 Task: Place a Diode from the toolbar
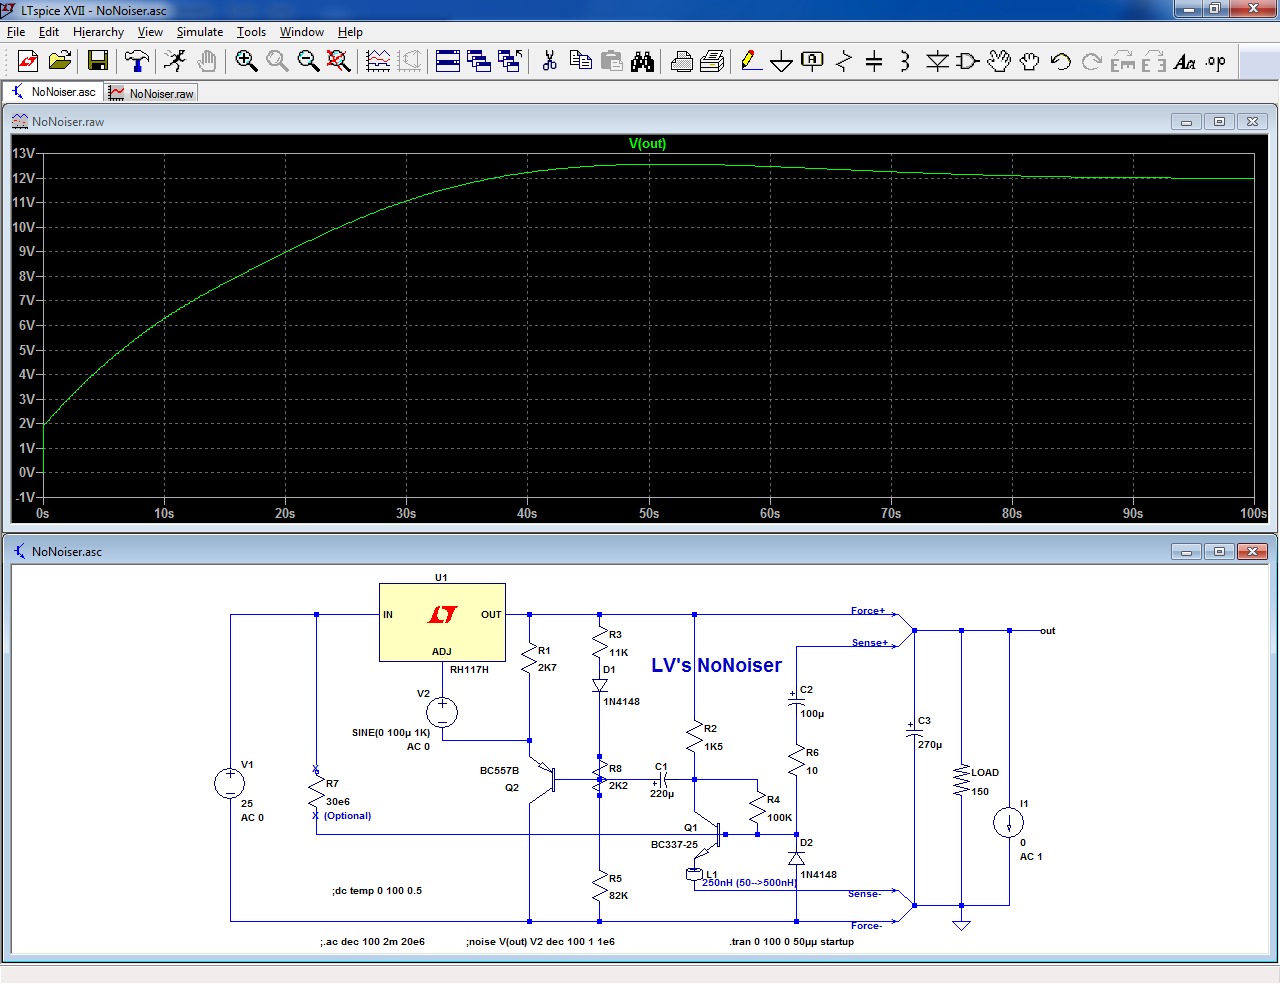pyautogui.click(x=937, y=61)
